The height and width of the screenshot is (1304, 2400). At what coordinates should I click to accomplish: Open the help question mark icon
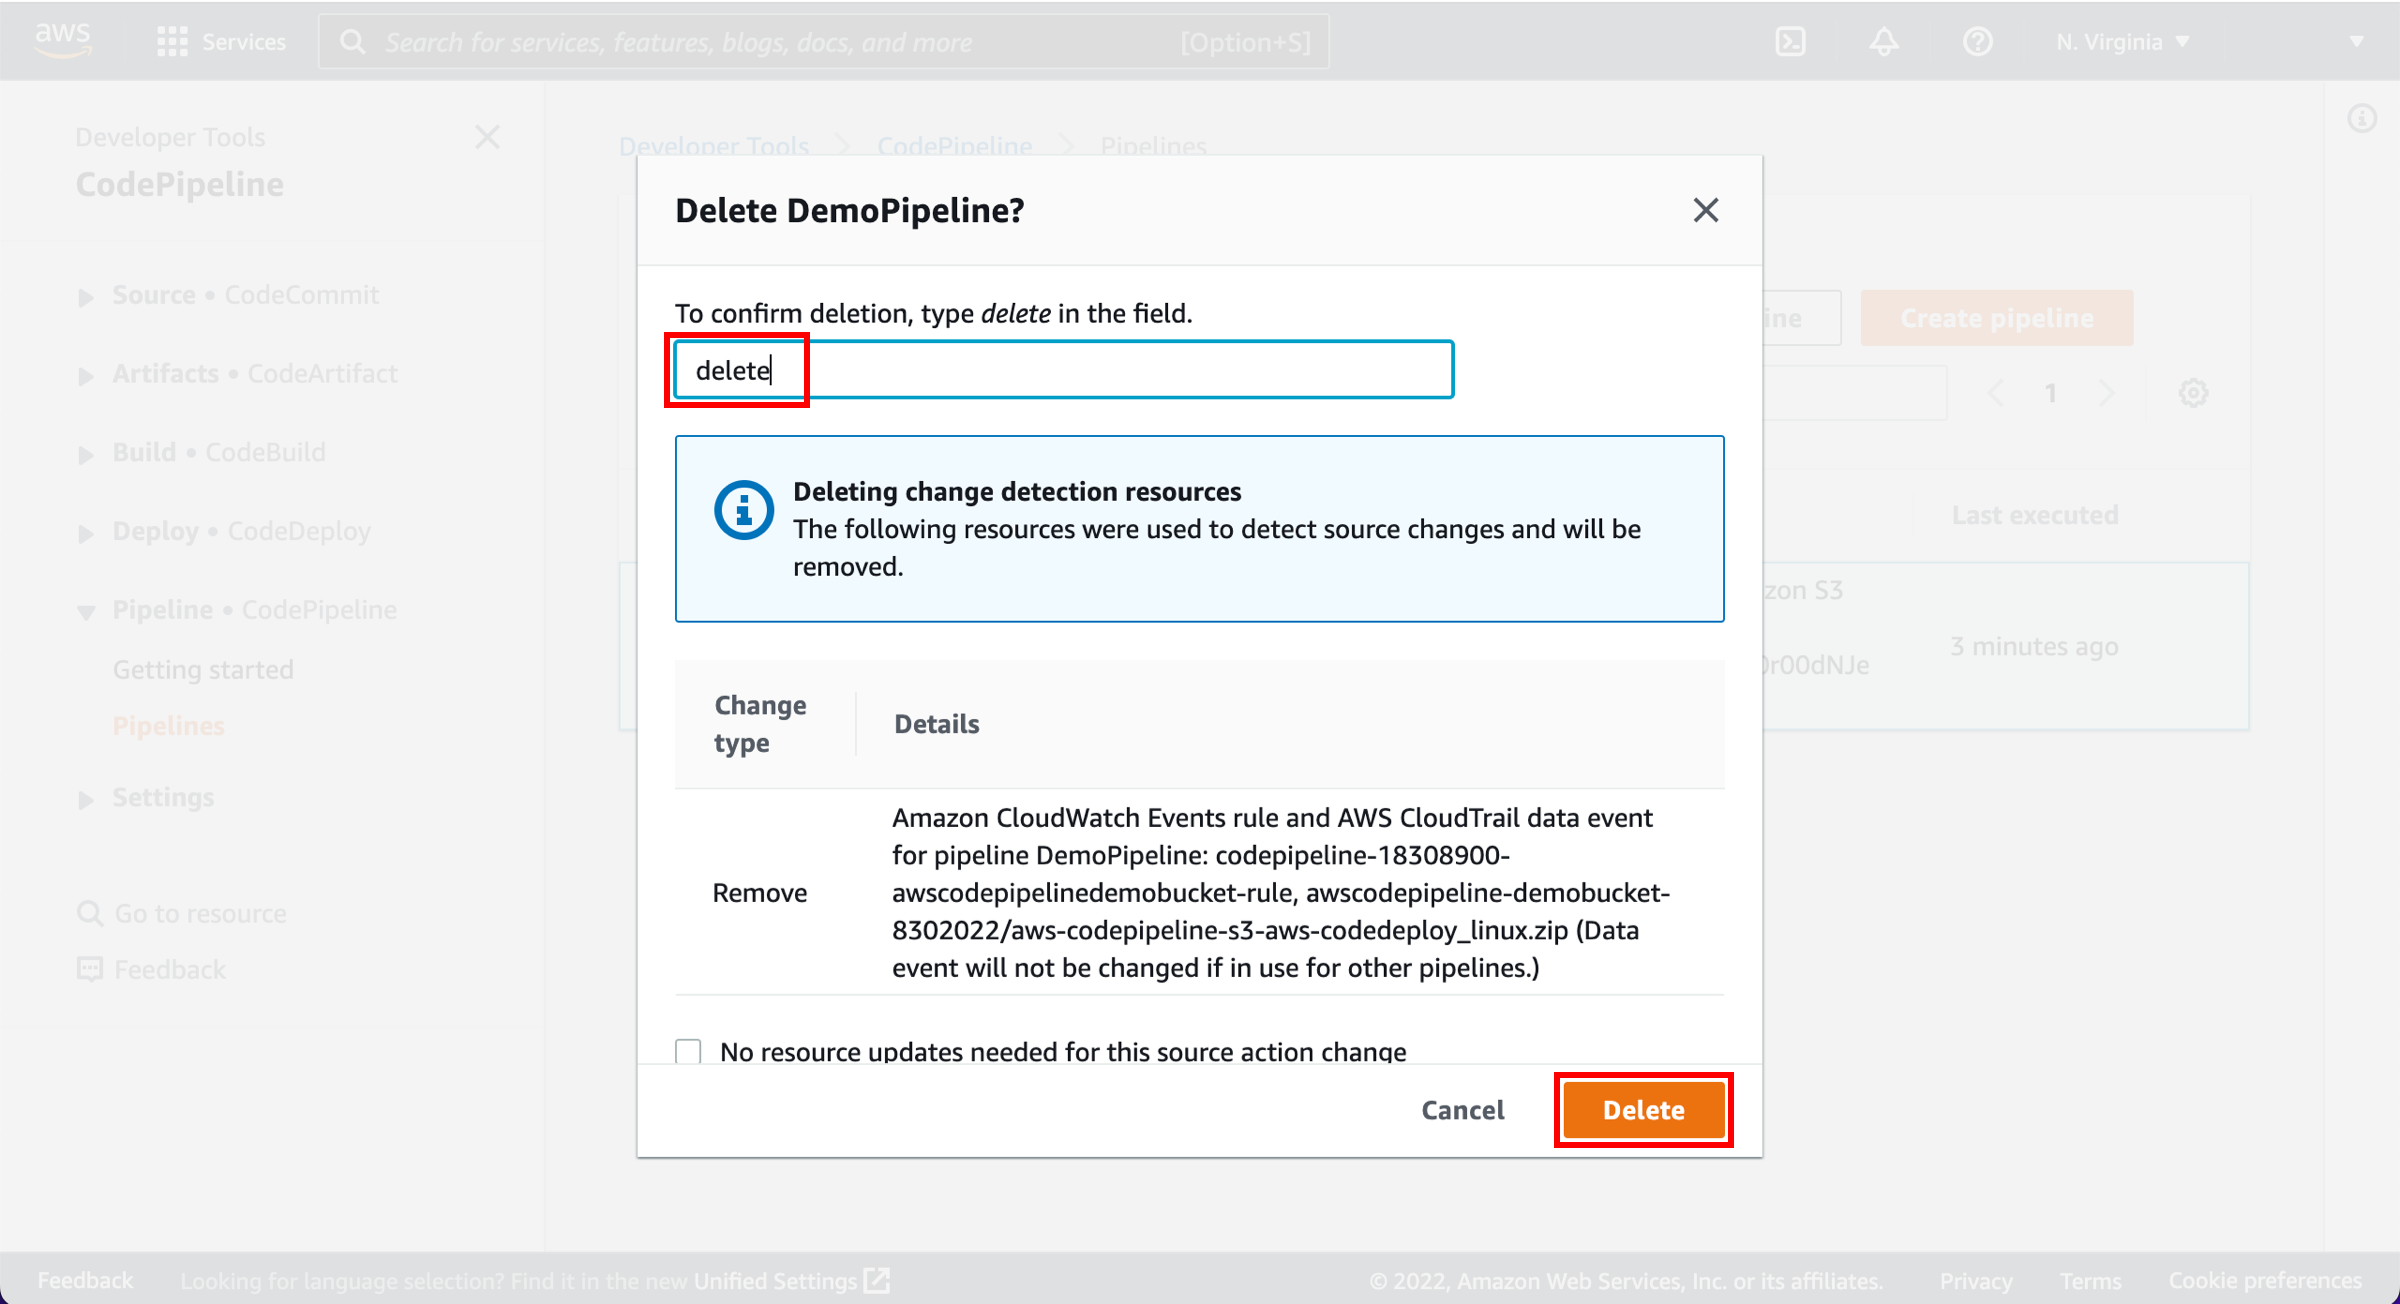click(x=1977, y=42)
